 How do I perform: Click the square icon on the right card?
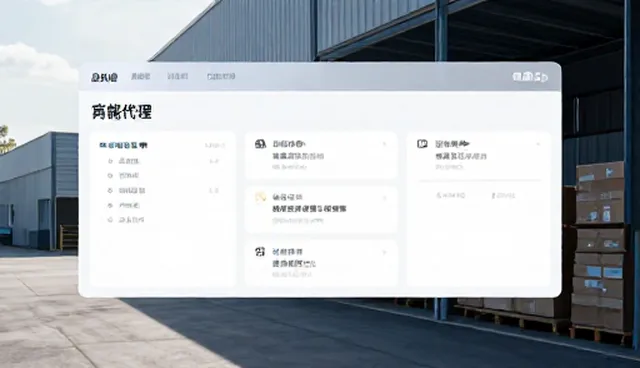pyautogui.click(x=422, y=144)
